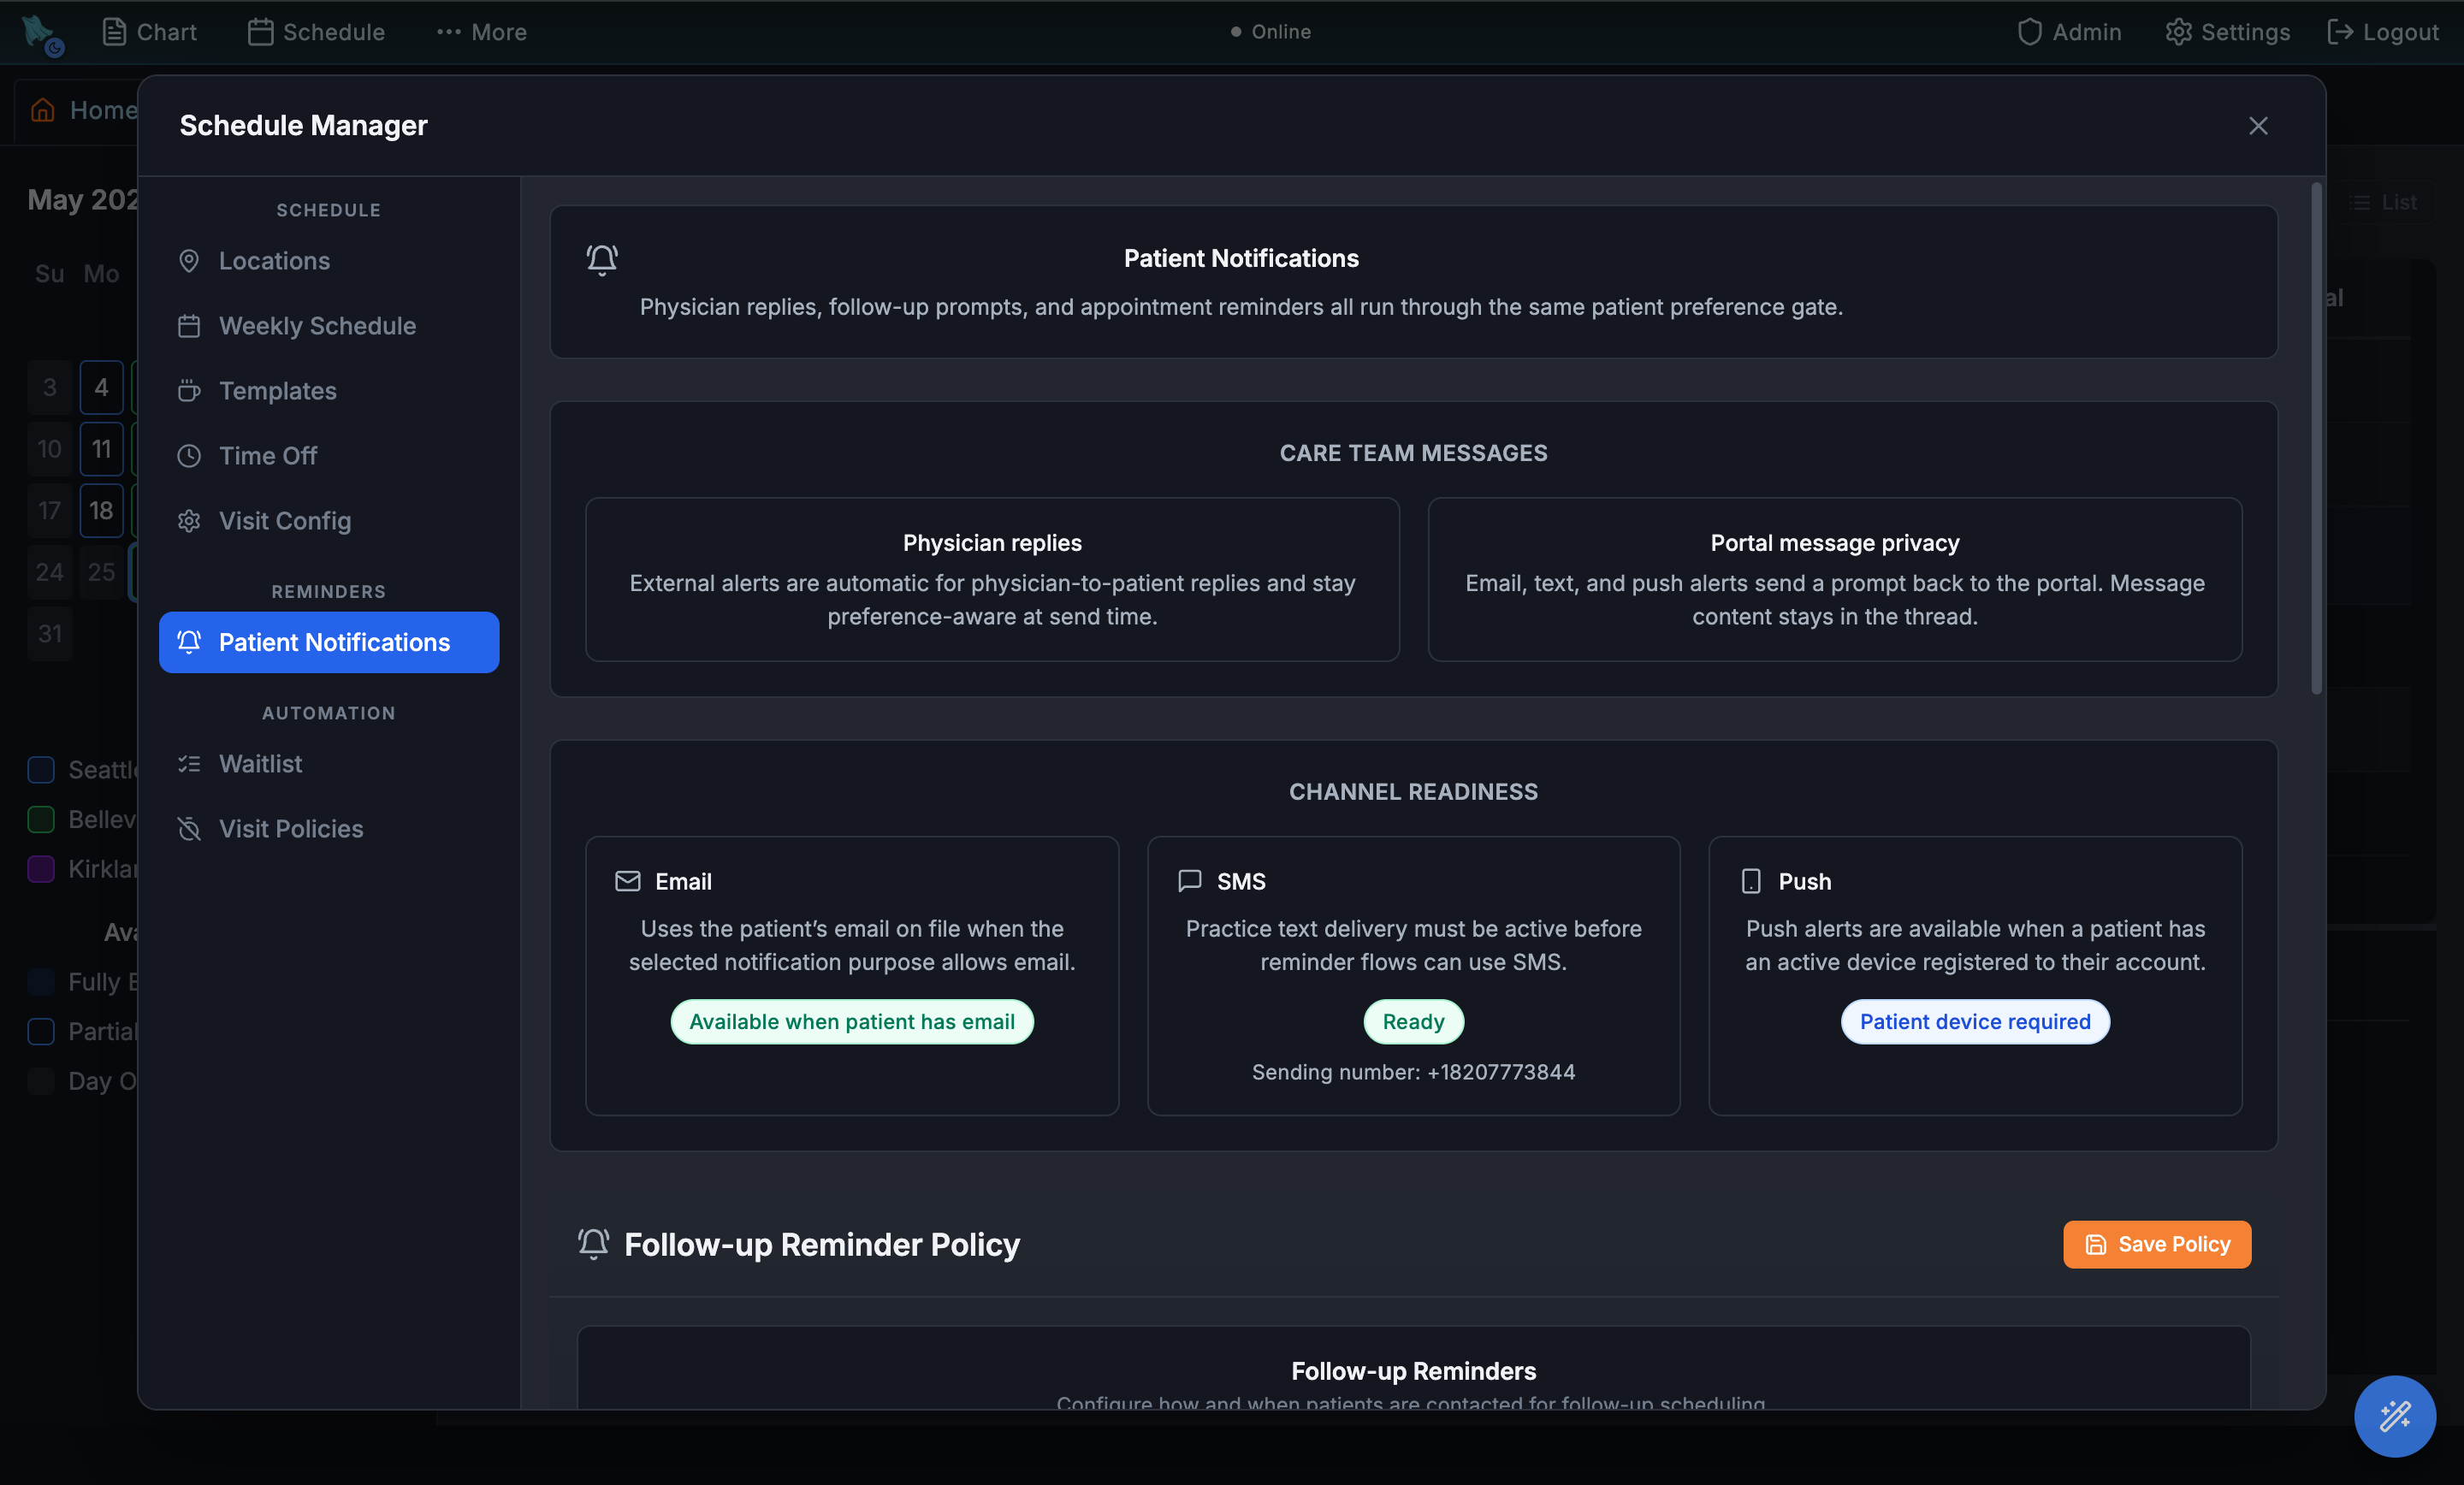Screen dimensions: 2464x1485
Task: Save the follow-up reminder policy
Action: coord(2157,1244)
